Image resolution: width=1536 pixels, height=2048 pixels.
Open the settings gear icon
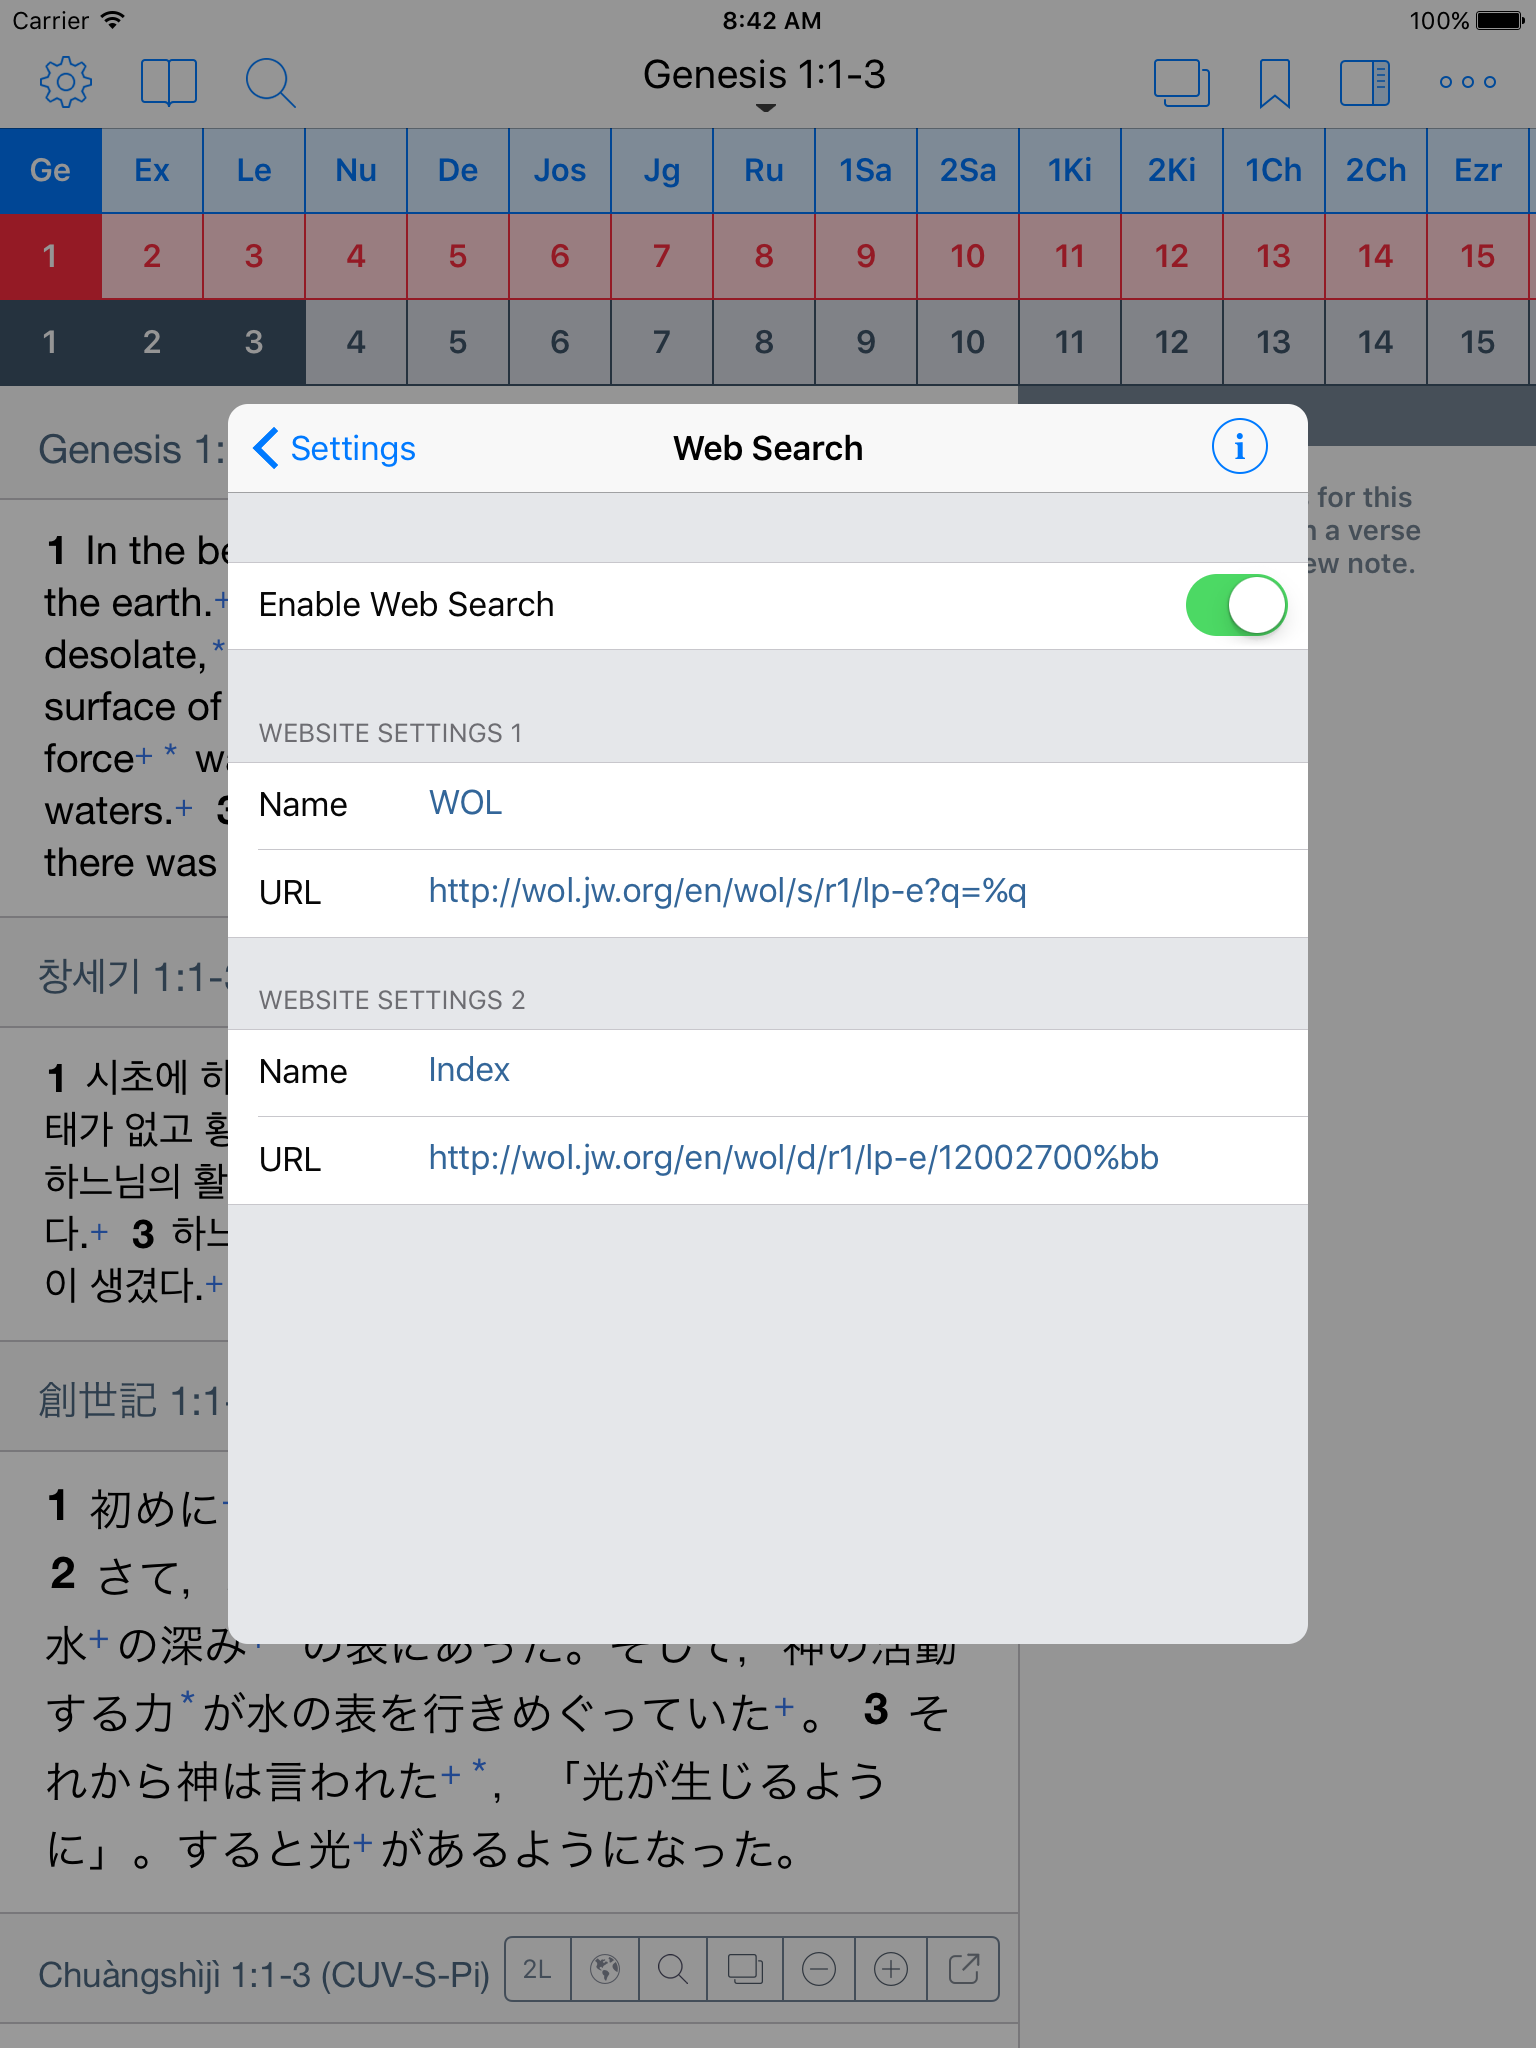(66, 82)
